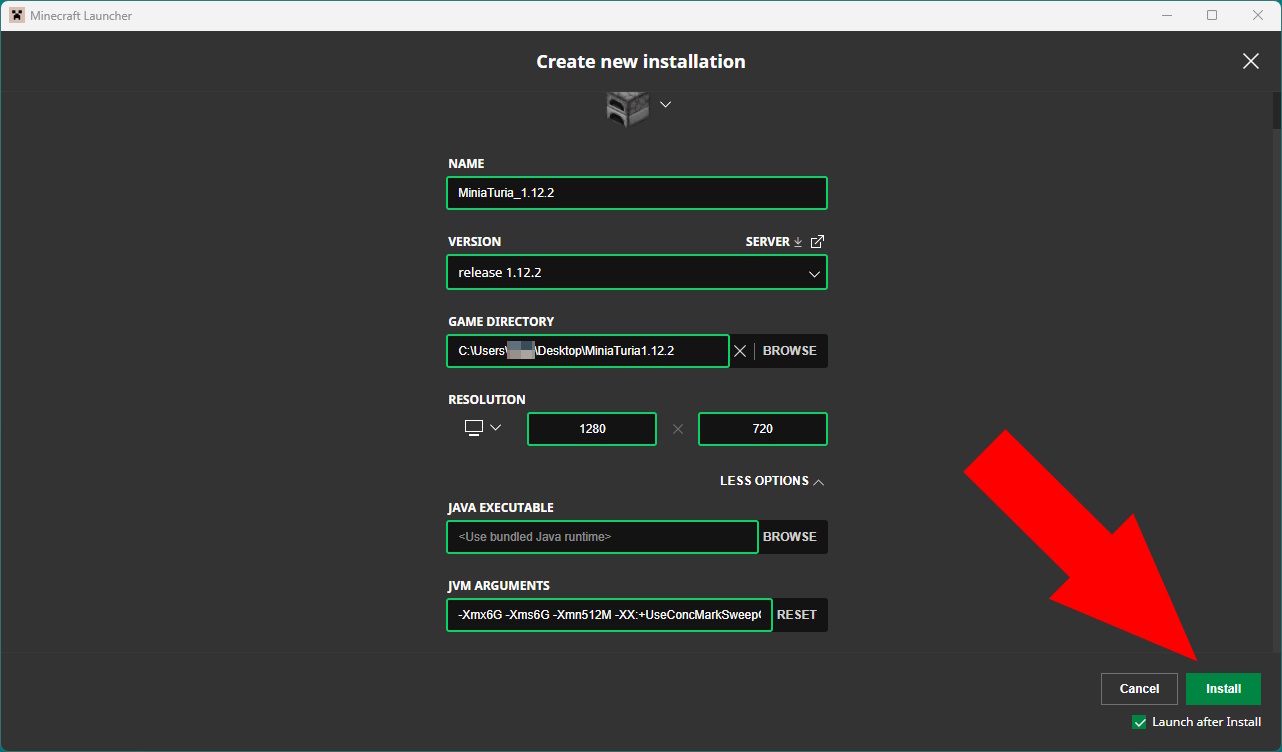Screen dimensions: 1282x752
Task: Browse for the game directory
Action: point(790,351)
